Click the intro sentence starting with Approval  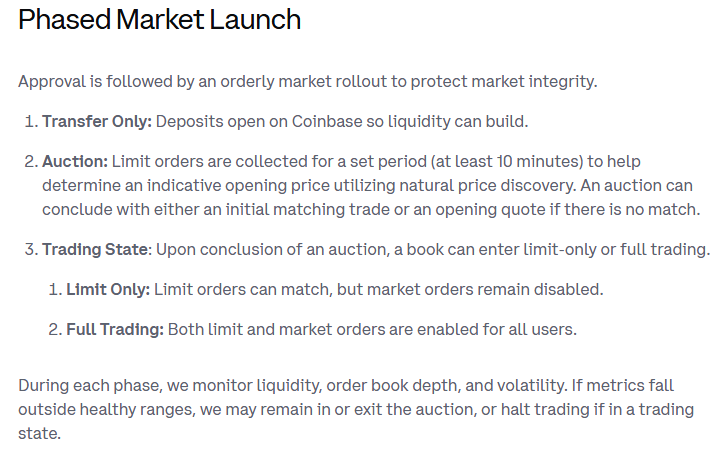(308, 82)
